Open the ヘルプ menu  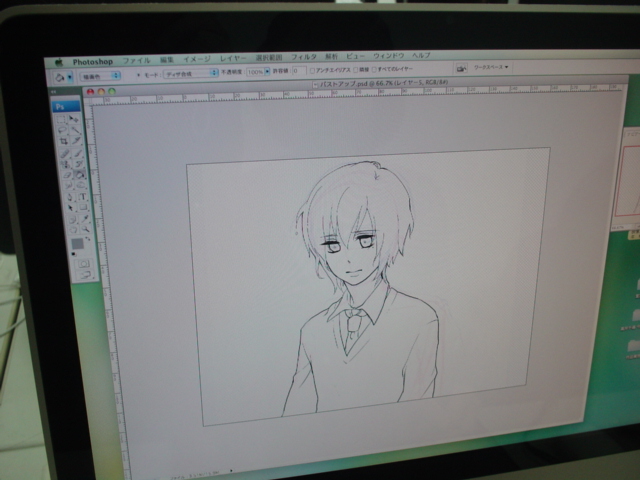click(x=421, y=55)
